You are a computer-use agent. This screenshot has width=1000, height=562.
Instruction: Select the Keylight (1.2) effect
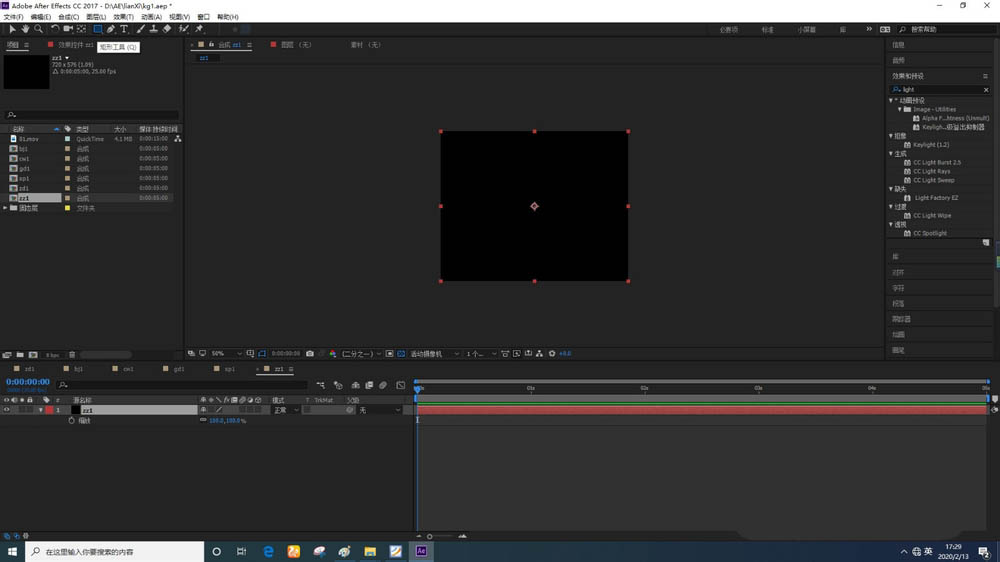[x=931, y=145]
